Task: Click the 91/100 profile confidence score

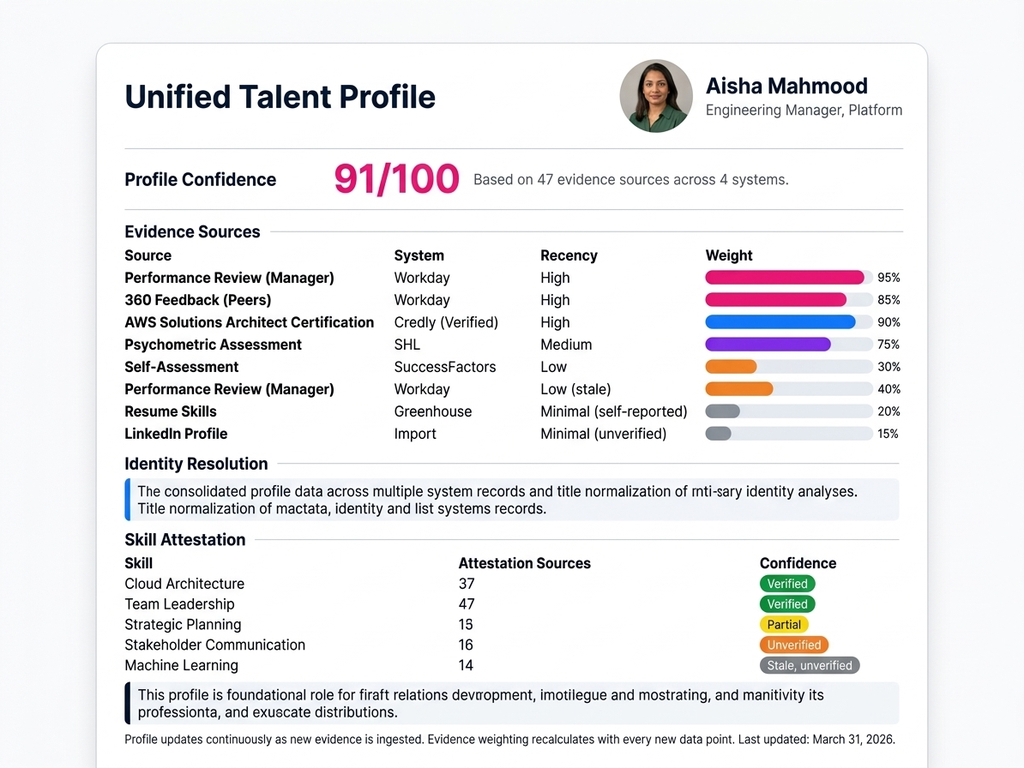Action: [x=396, y=179]
